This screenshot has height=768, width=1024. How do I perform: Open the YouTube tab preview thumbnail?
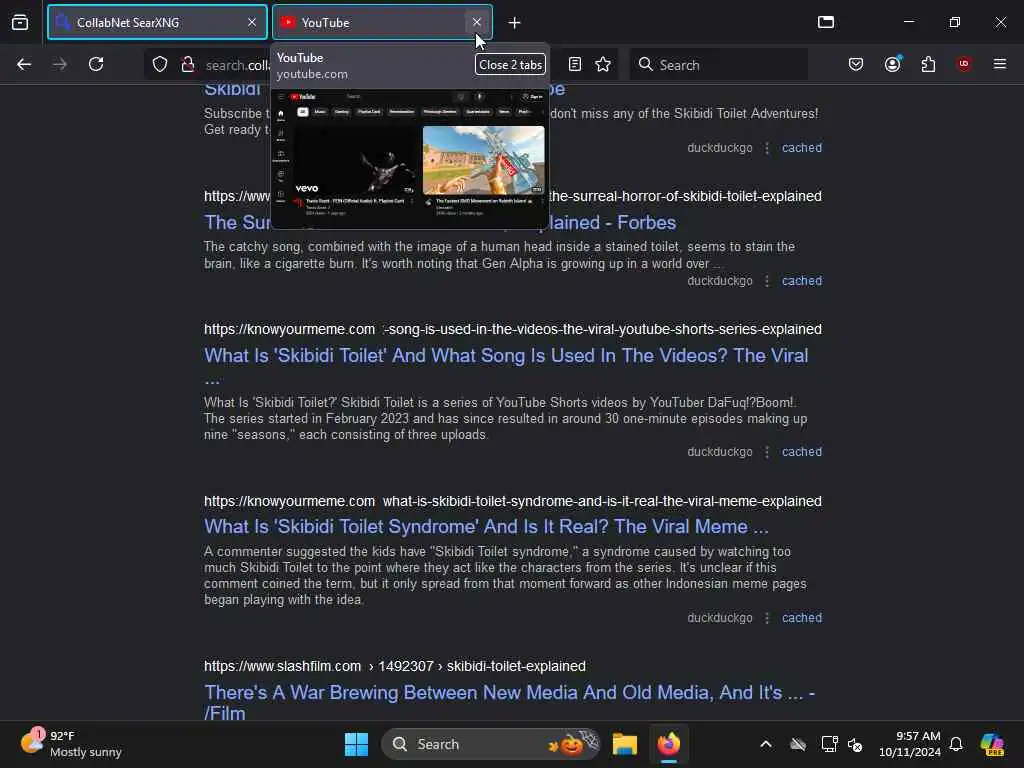pyautogui.click(x=409, y=159)
